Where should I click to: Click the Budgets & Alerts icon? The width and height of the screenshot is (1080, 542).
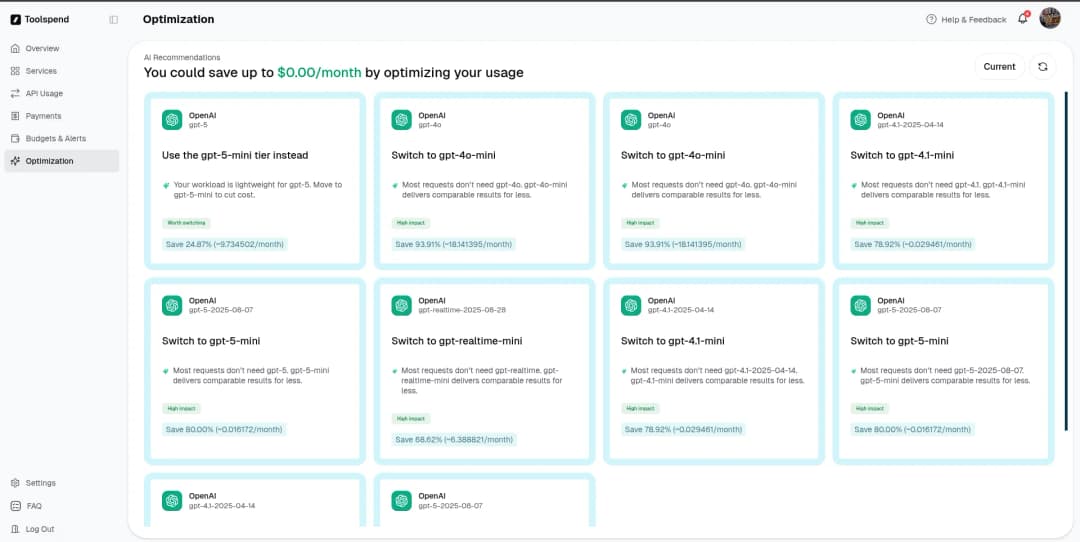pos(15,138)
